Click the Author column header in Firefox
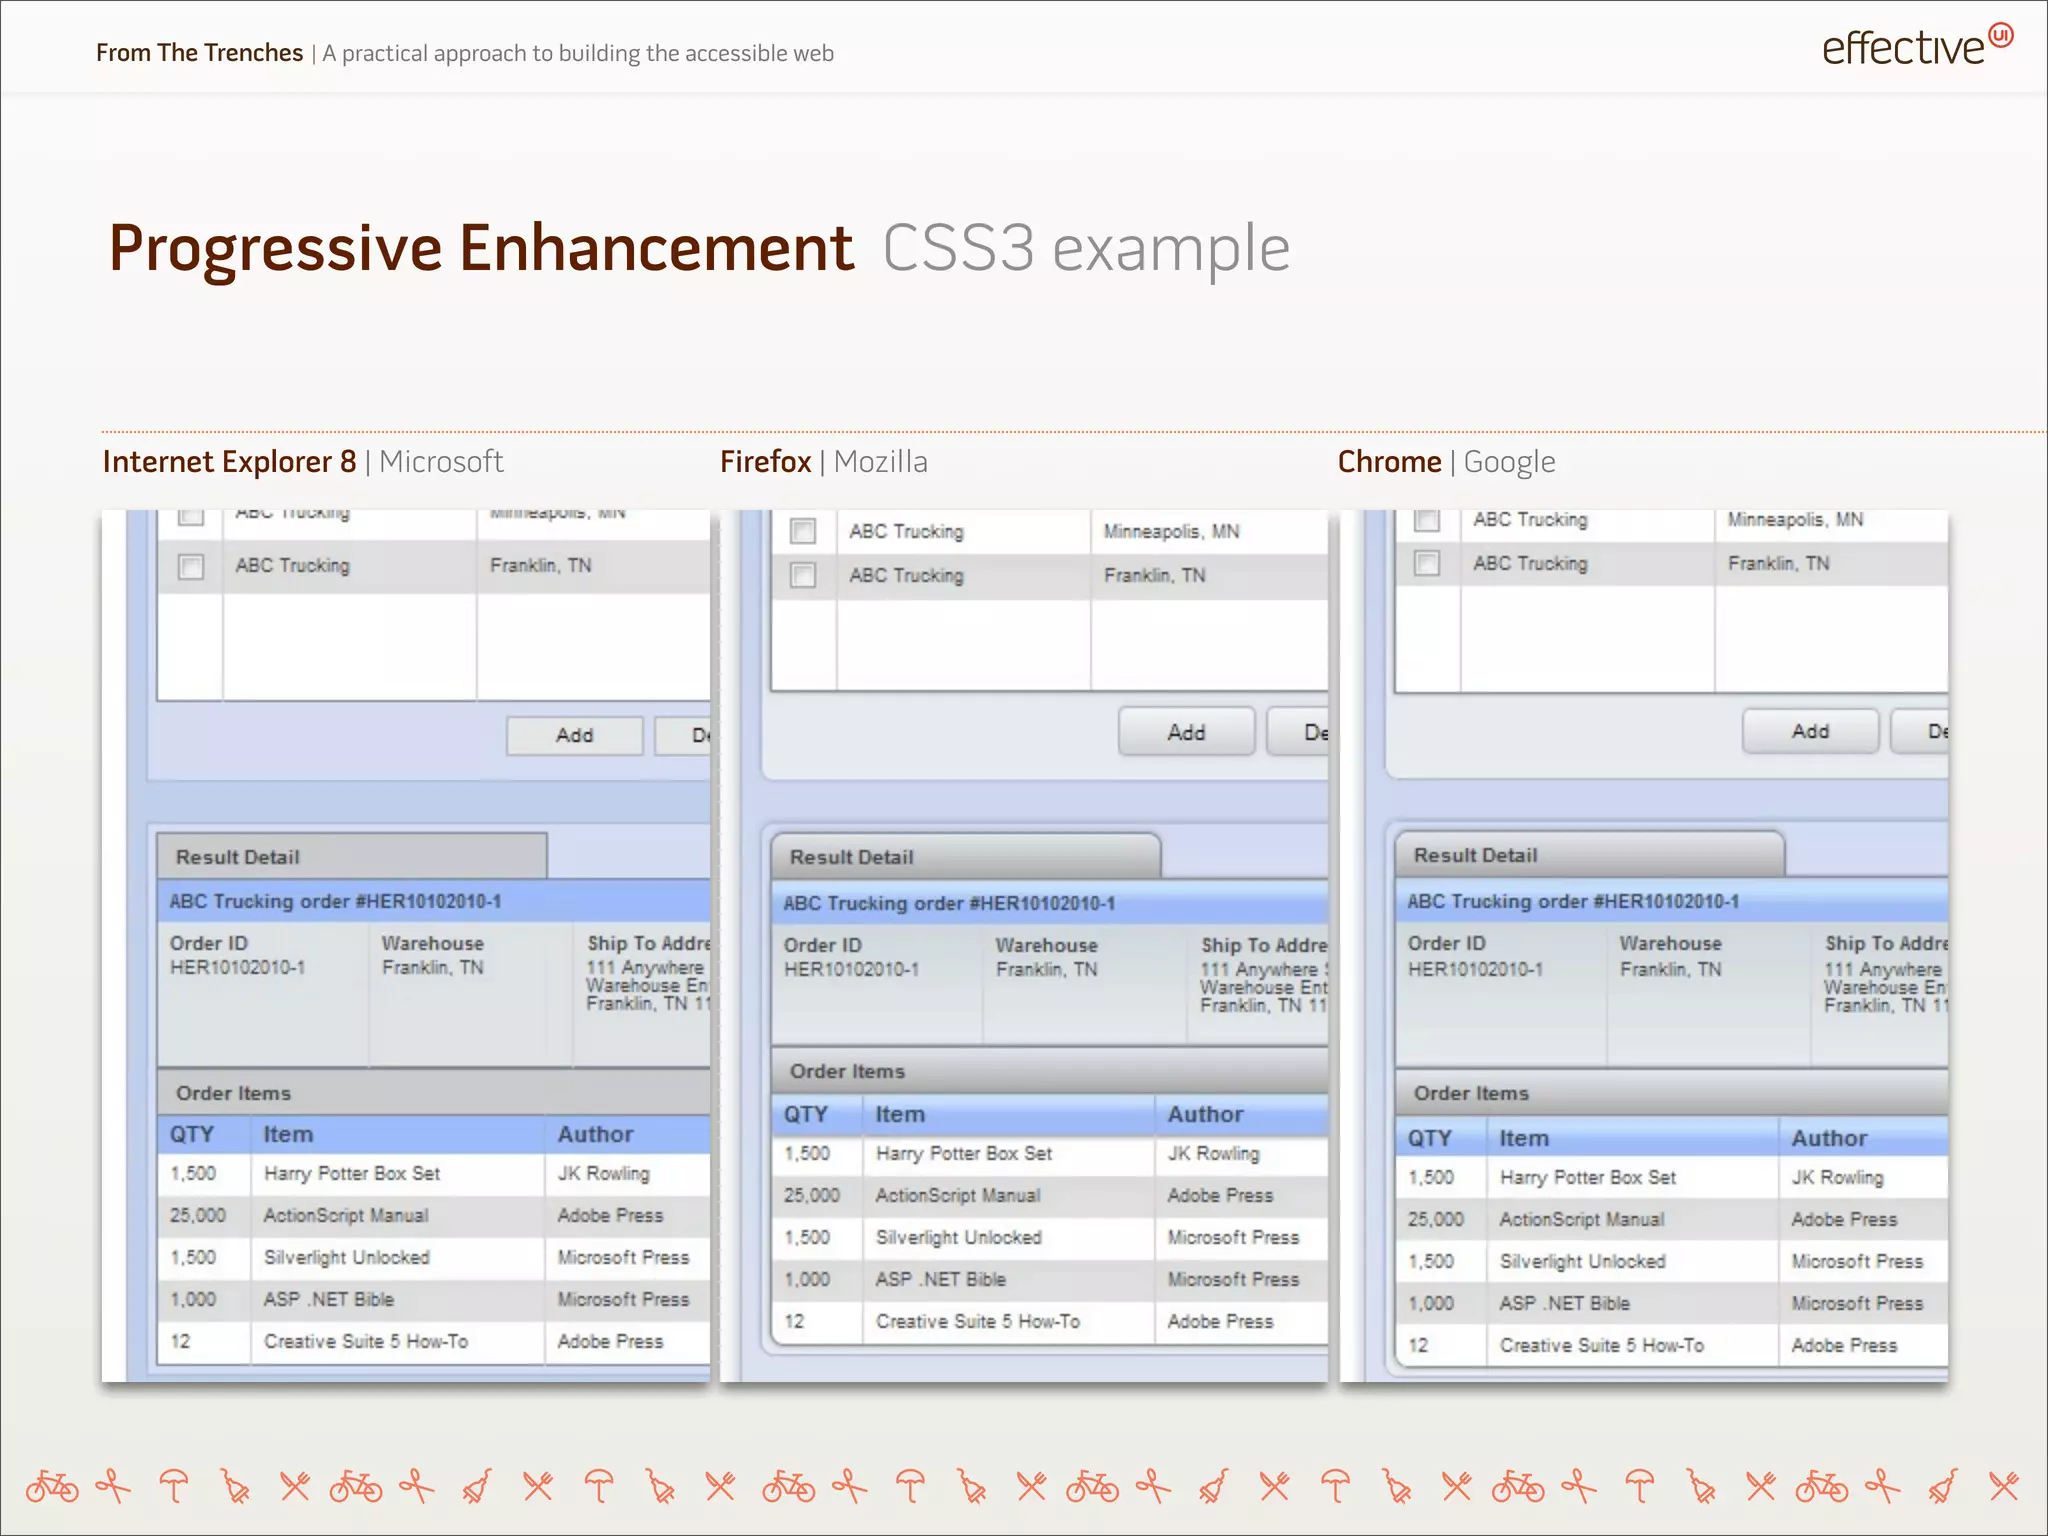The width and height of the screenshot is (2048, 1536). pyautogui.click(x=1242, y=1114)
